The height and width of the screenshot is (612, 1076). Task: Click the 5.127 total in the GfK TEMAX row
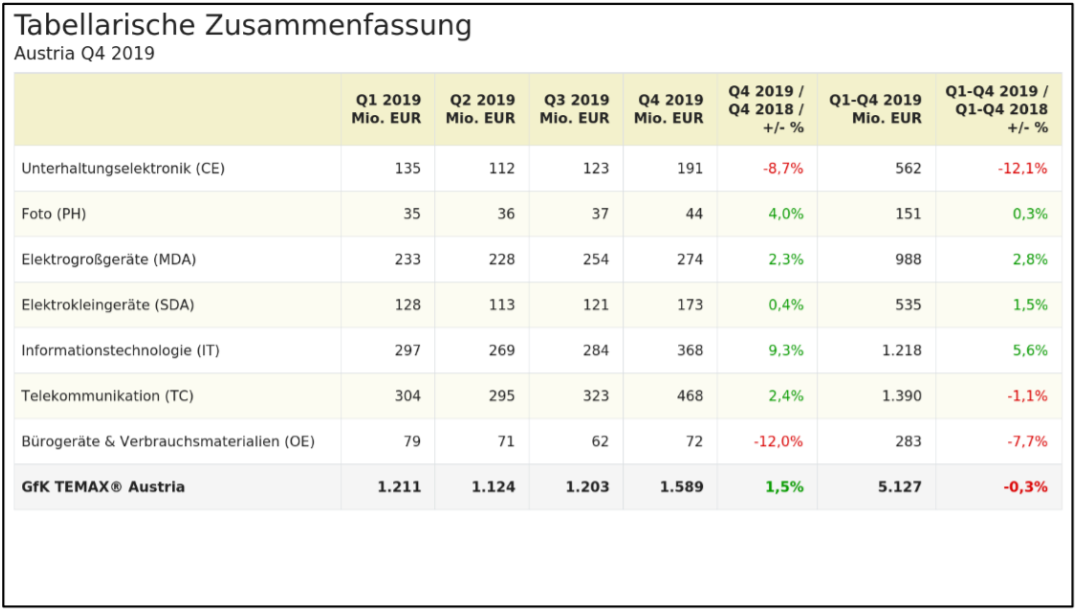pyautogui.click(x=900, y=487)
